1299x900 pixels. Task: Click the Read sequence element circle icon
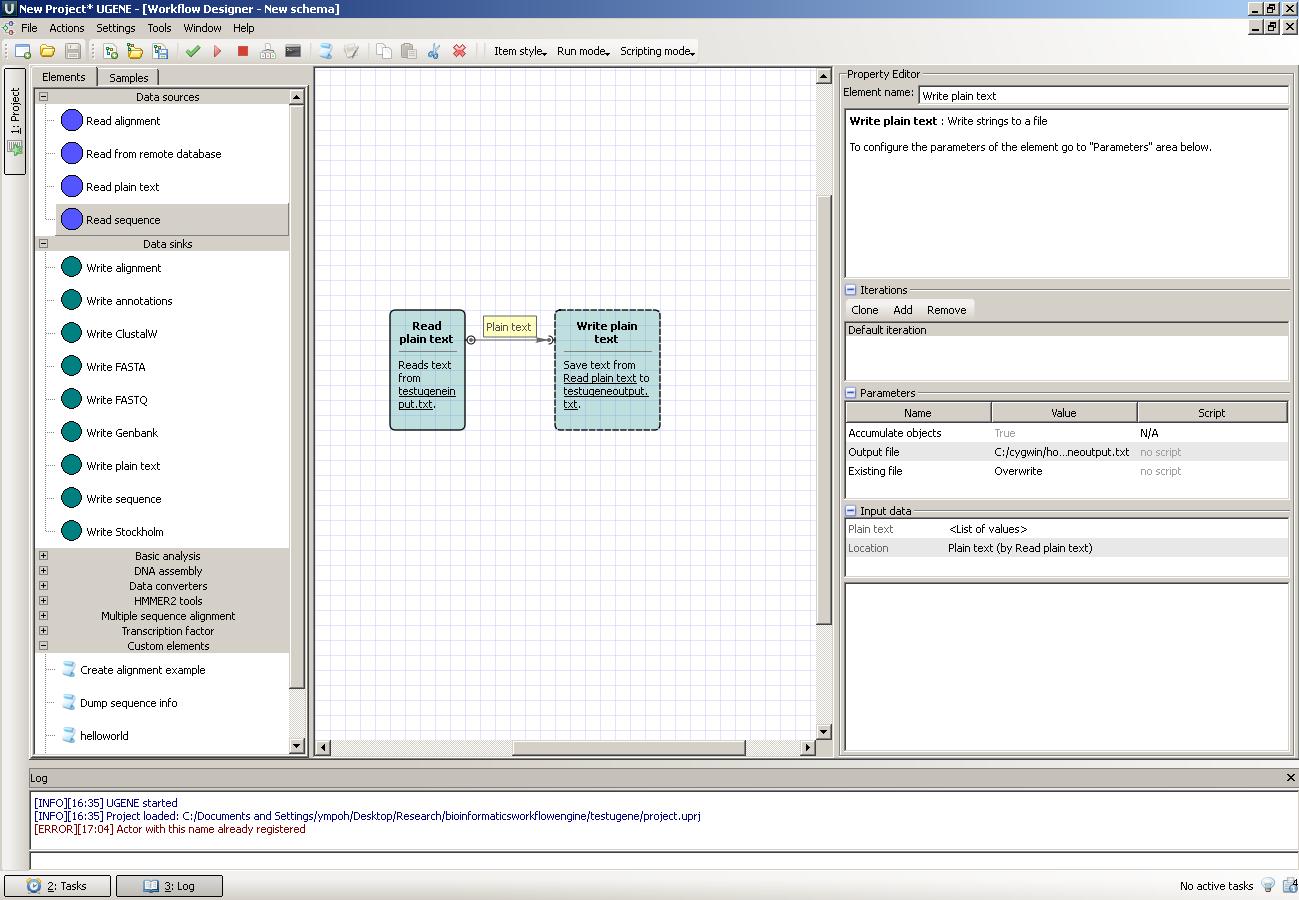(71, 219)
